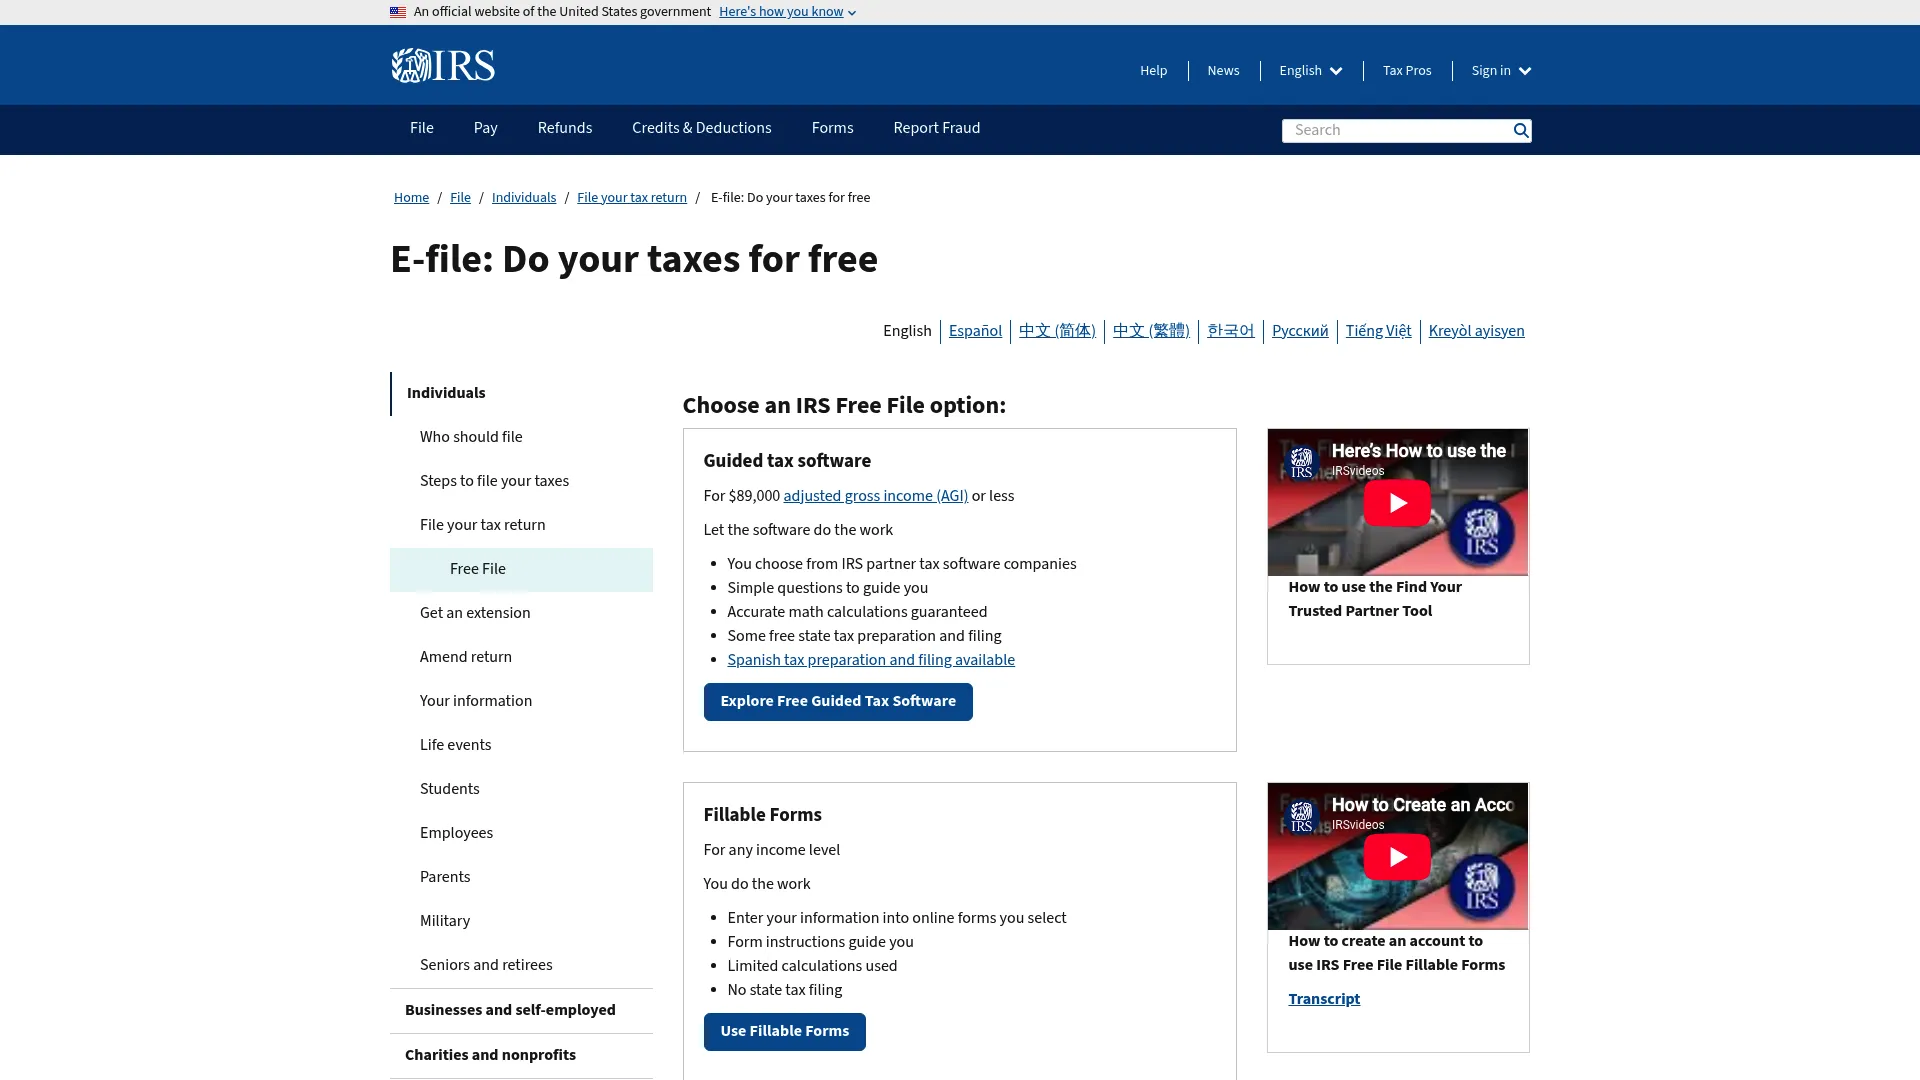Open the English language dropdown

[1311, 71]
